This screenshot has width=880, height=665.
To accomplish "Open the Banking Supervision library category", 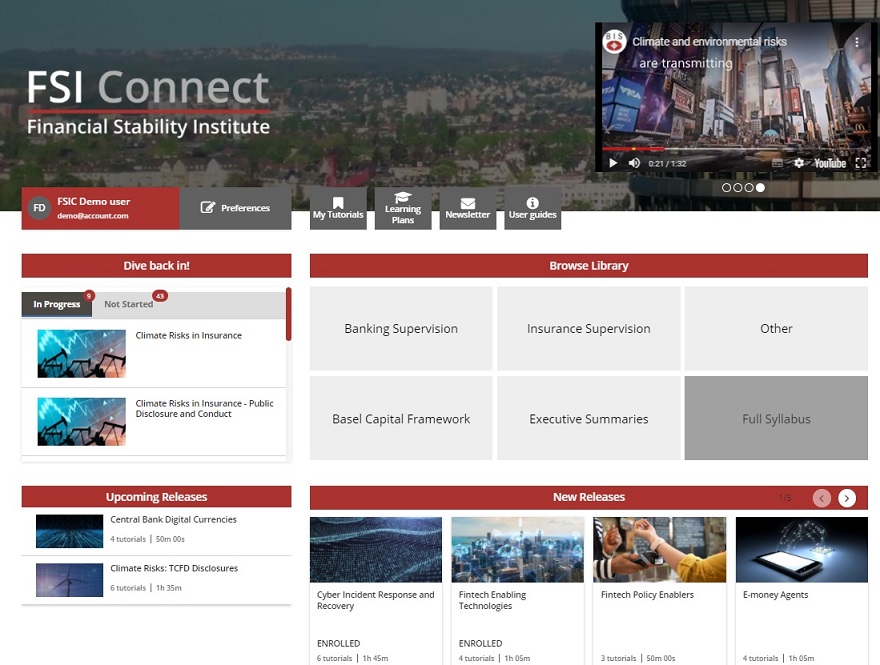I will [x=401, y=329].
